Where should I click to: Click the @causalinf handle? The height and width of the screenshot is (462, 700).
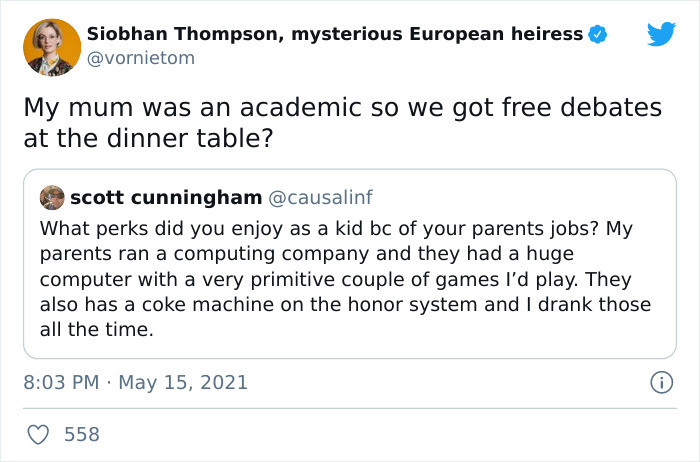pos(320,198)
